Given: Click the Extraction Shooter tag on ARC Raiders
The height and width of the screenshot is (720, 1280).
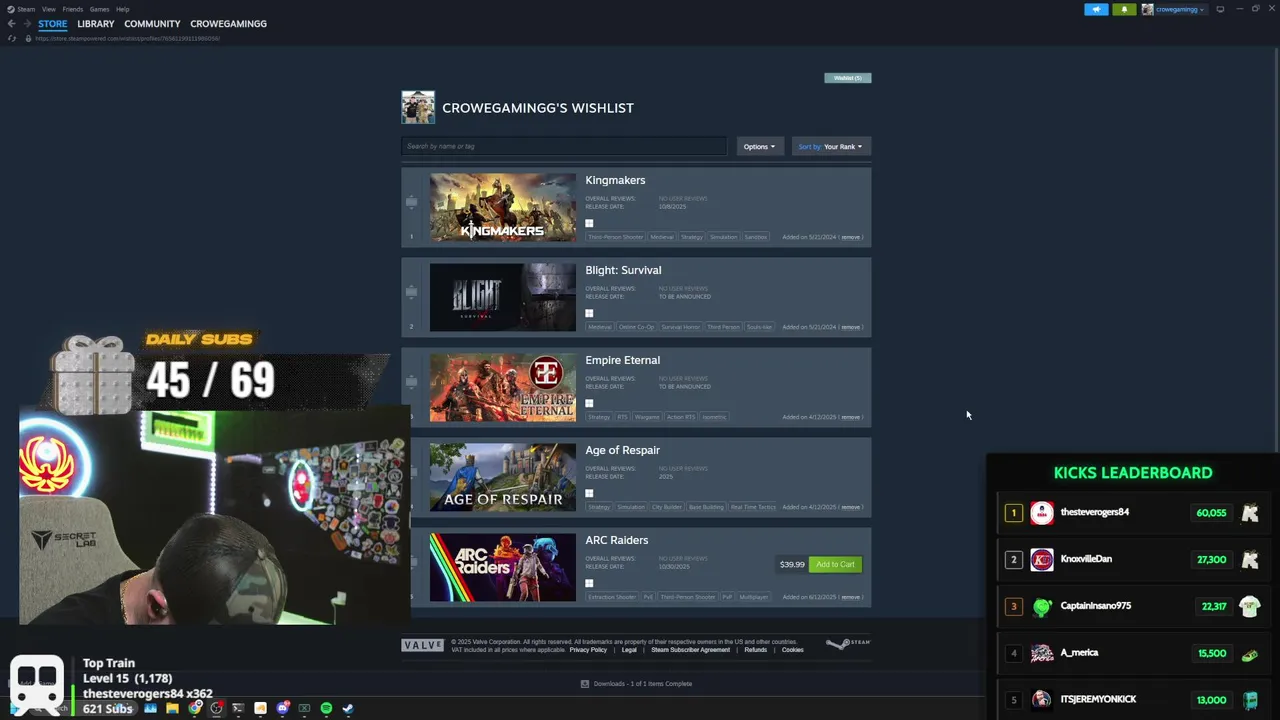Looking at the screenshot, I should [x=612, y=597].
